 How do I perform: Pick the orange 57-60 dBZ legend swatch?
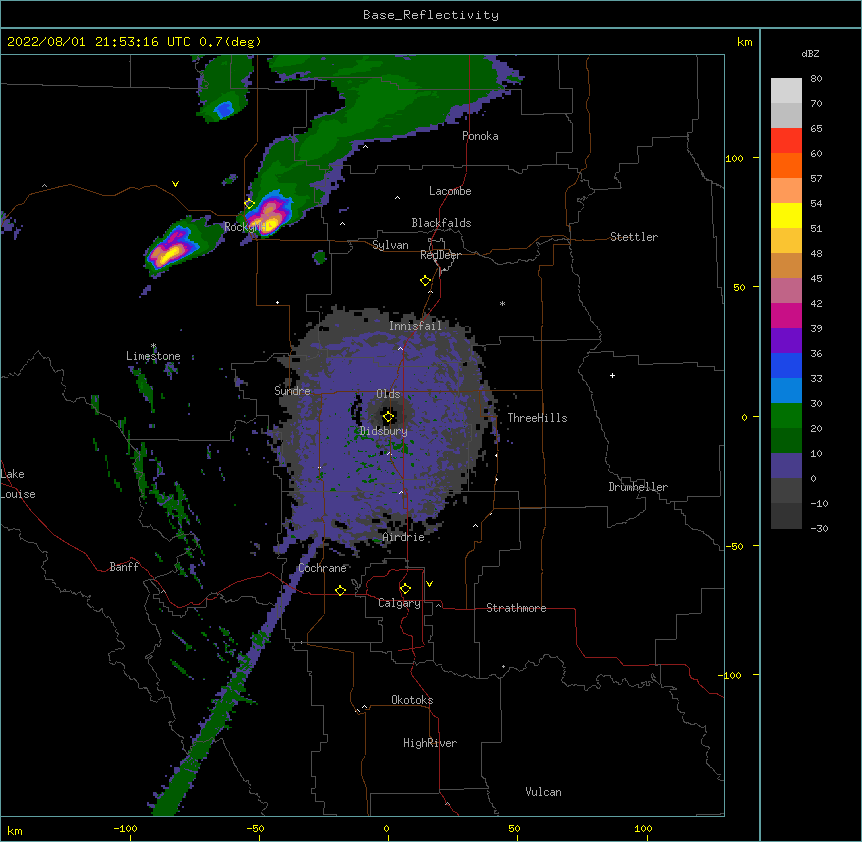(x=786, y=165)
